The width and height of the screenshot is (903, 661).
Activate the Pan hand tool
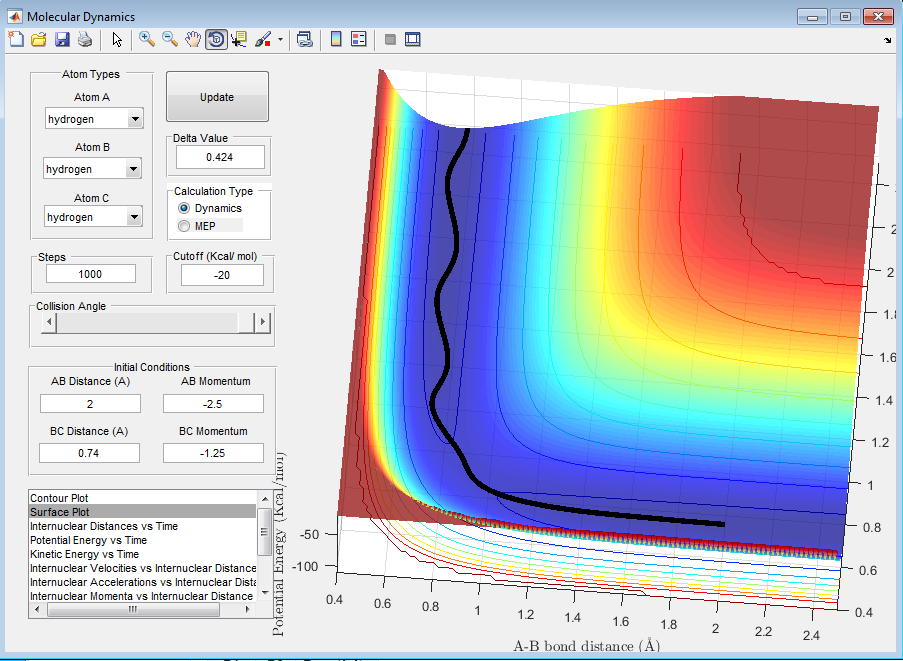click(193, 39)
